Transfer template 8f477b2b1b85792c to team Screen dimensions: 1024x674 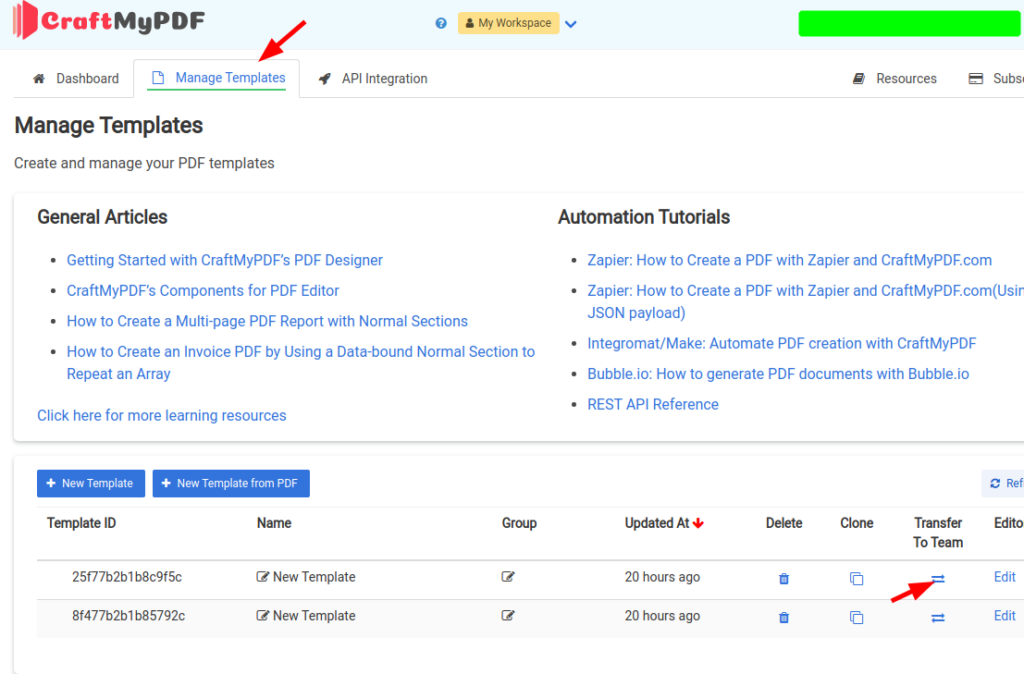tap(938, 617)
